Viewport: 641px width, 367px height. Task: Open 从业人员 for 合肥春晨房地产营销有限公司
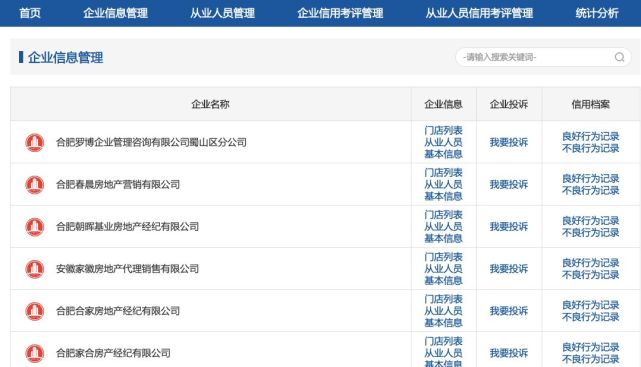point(443,184)
